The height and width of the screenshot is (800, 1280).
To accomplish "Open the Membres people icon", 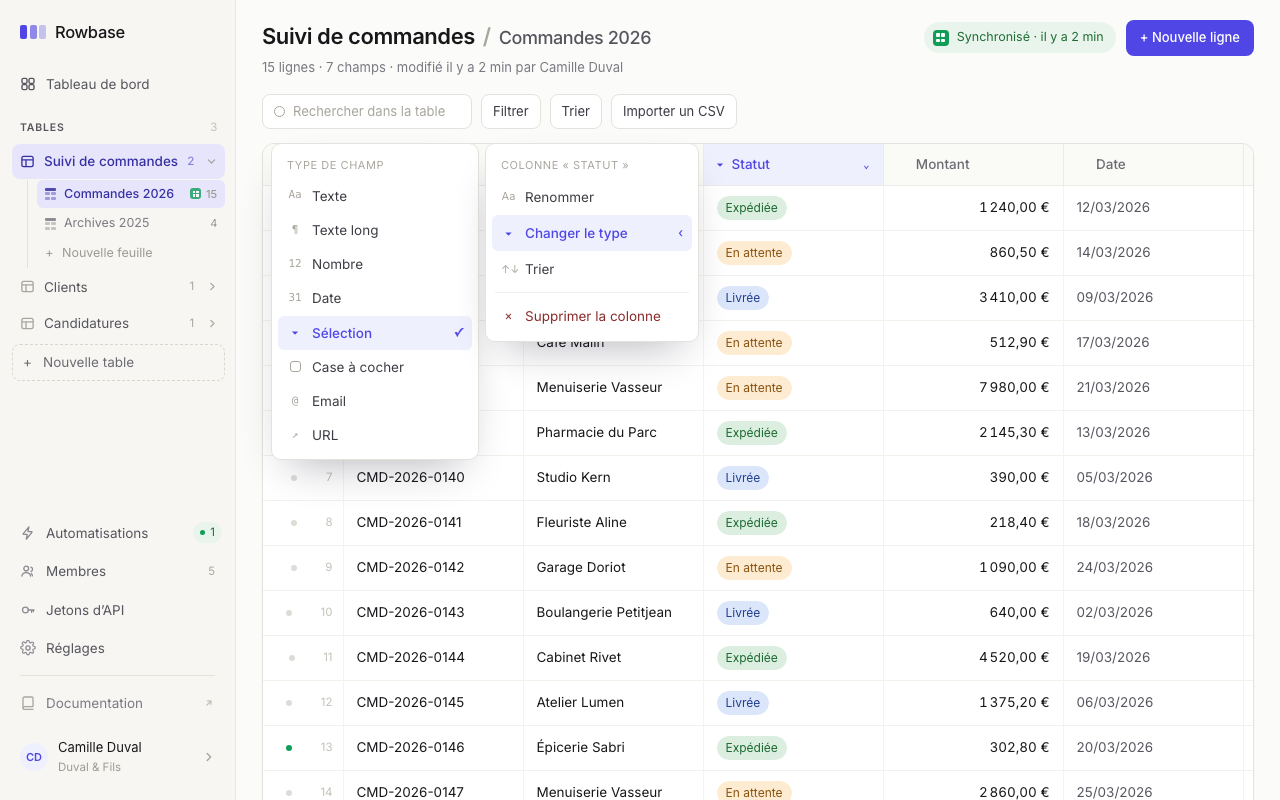I will coord(28,571).
